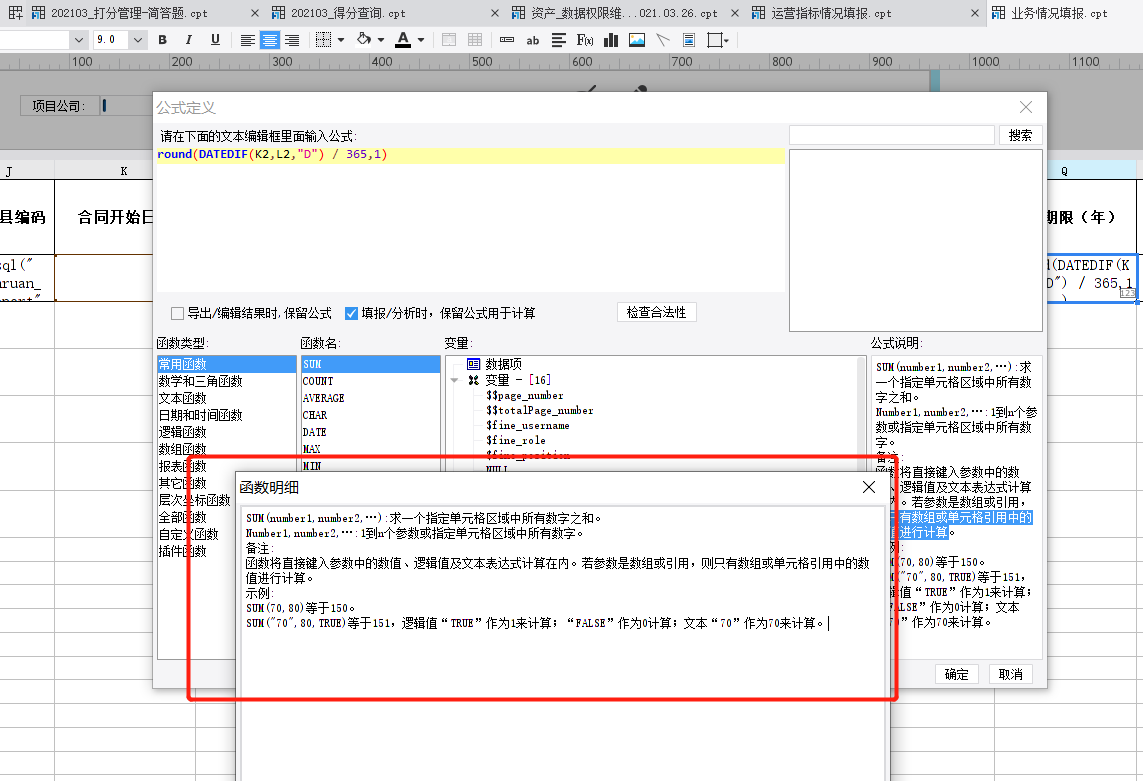Open the font size dropdown

click(138, 40)
